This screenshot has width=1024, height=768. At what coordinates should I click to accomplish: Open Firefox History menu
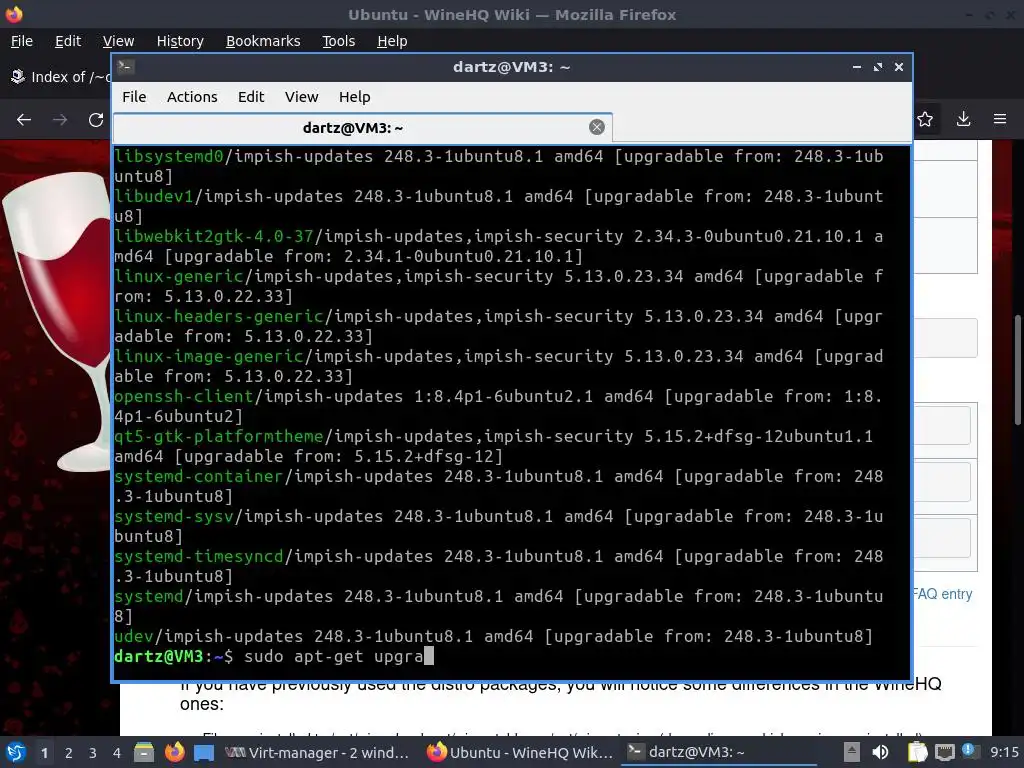(x=180, y=41)
